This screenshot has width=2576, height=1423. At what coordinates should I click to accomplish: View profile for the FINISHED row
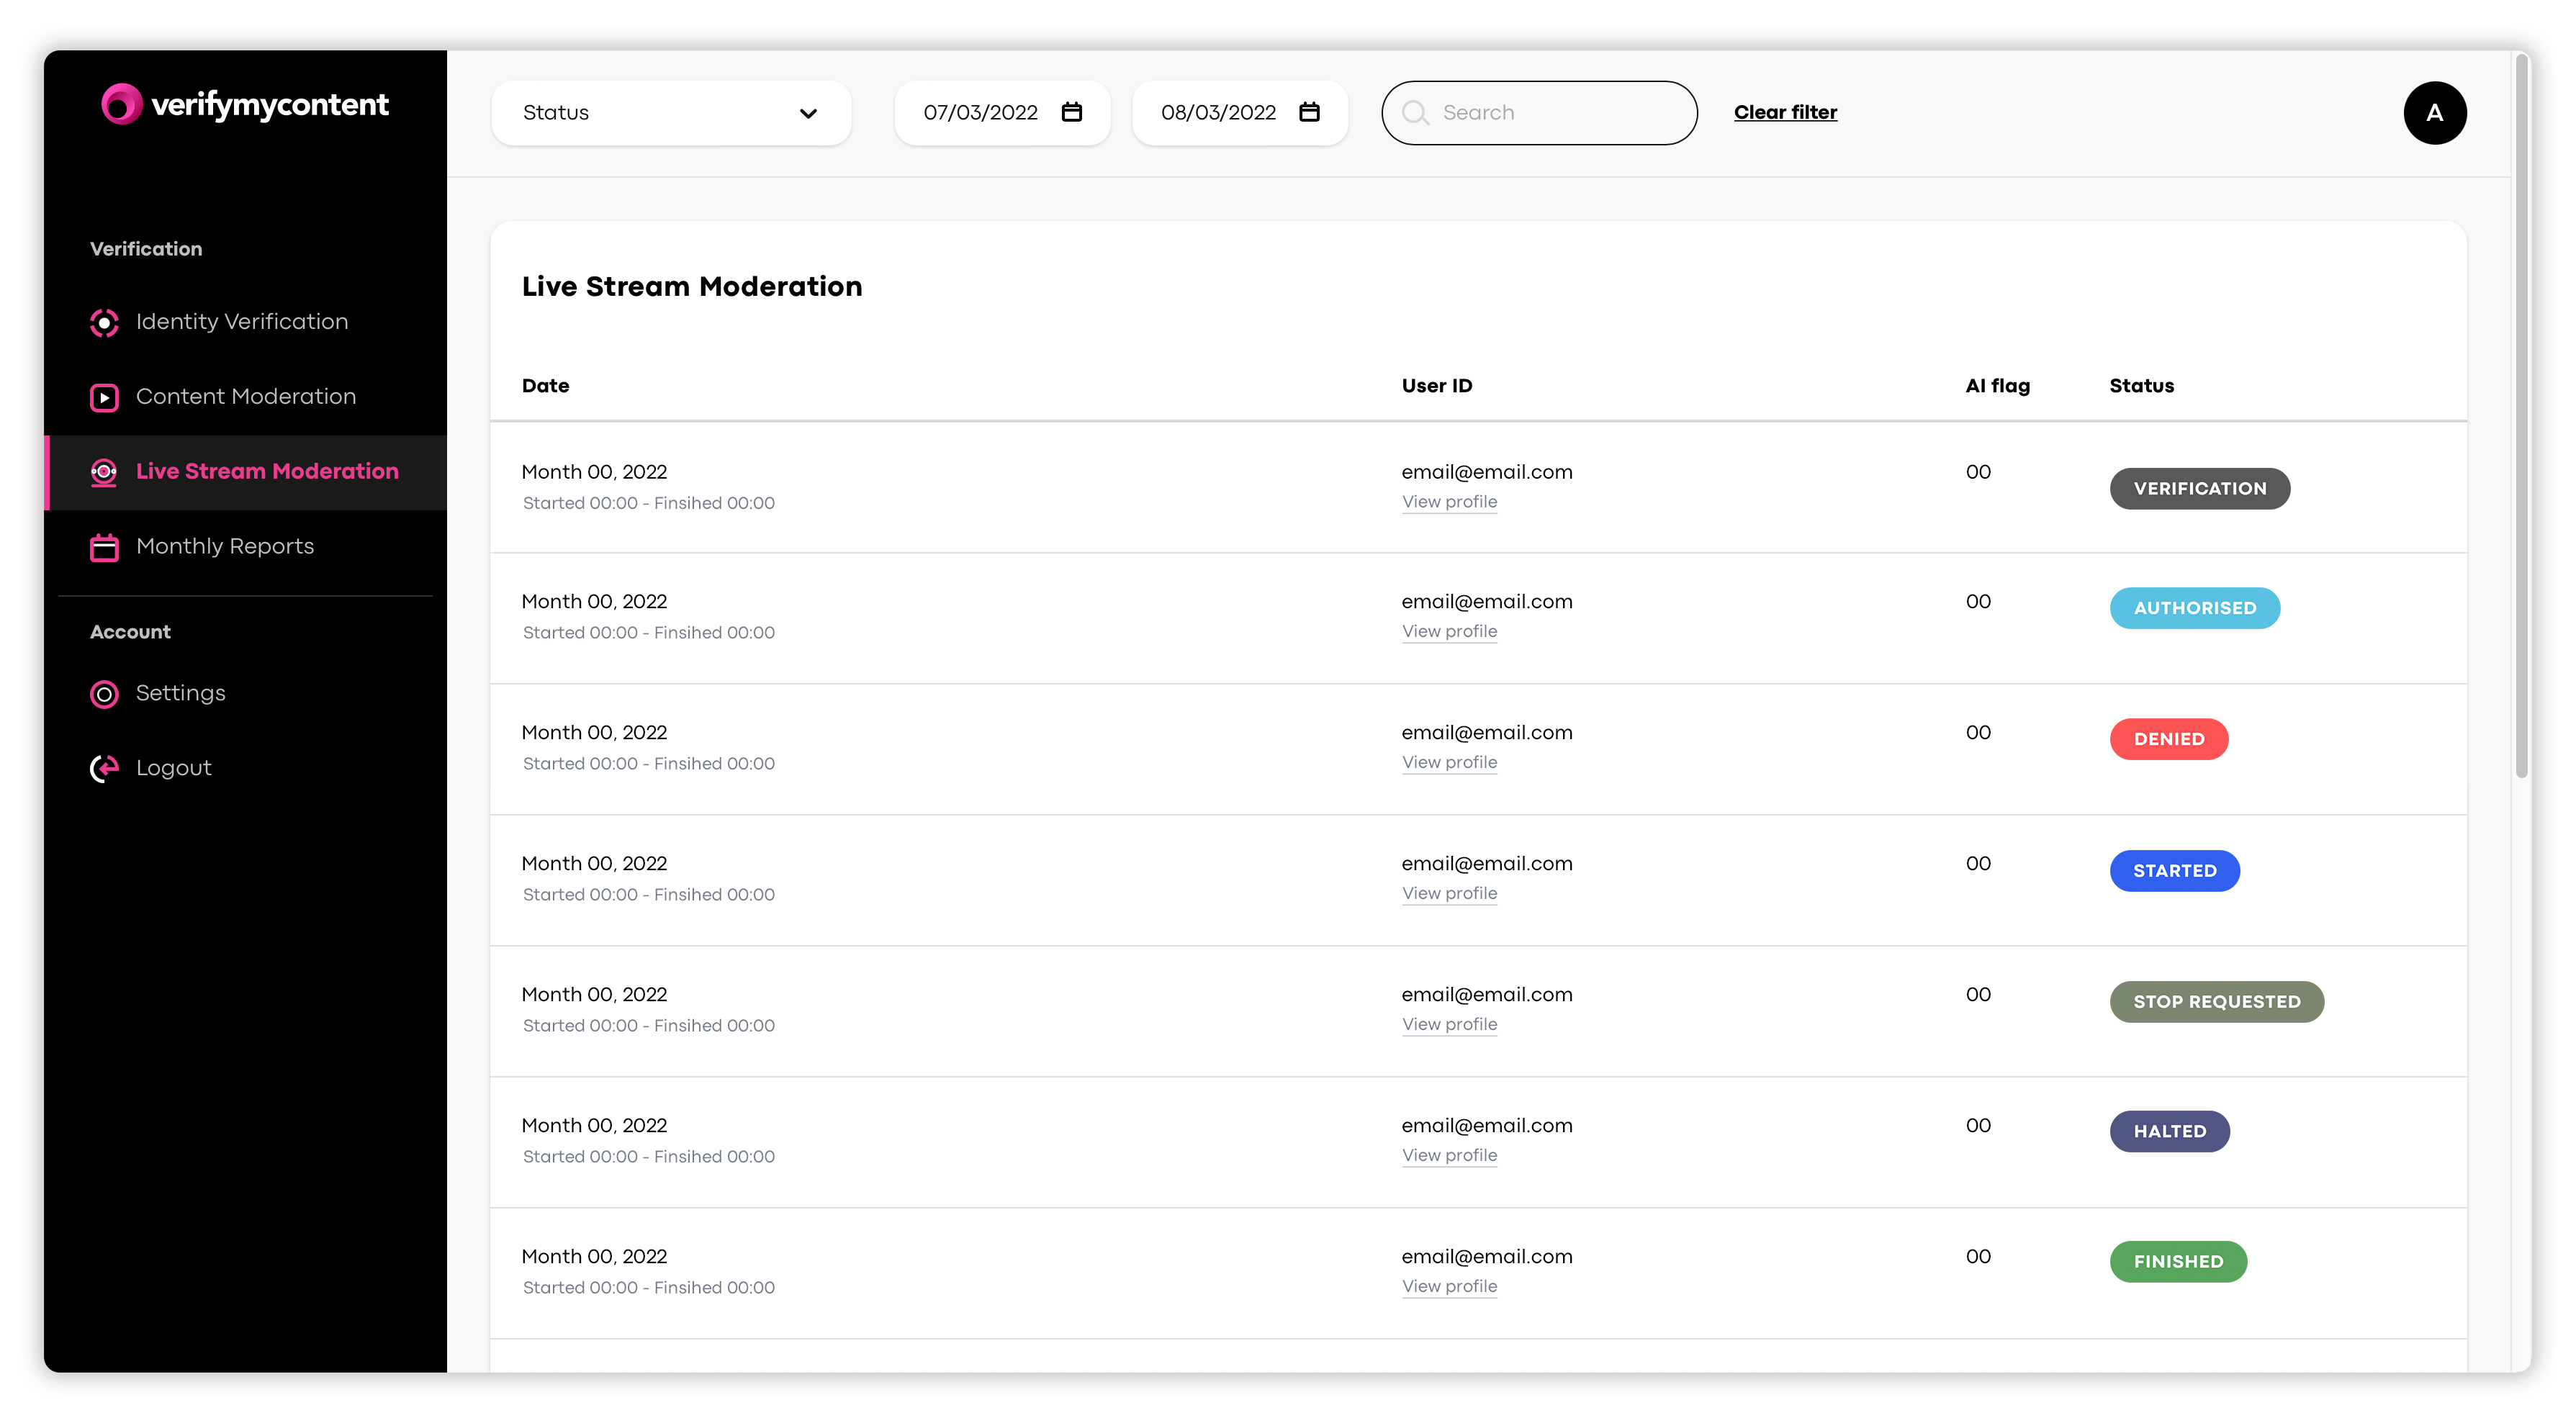pyautogui.click(x=1449, y=1287)
